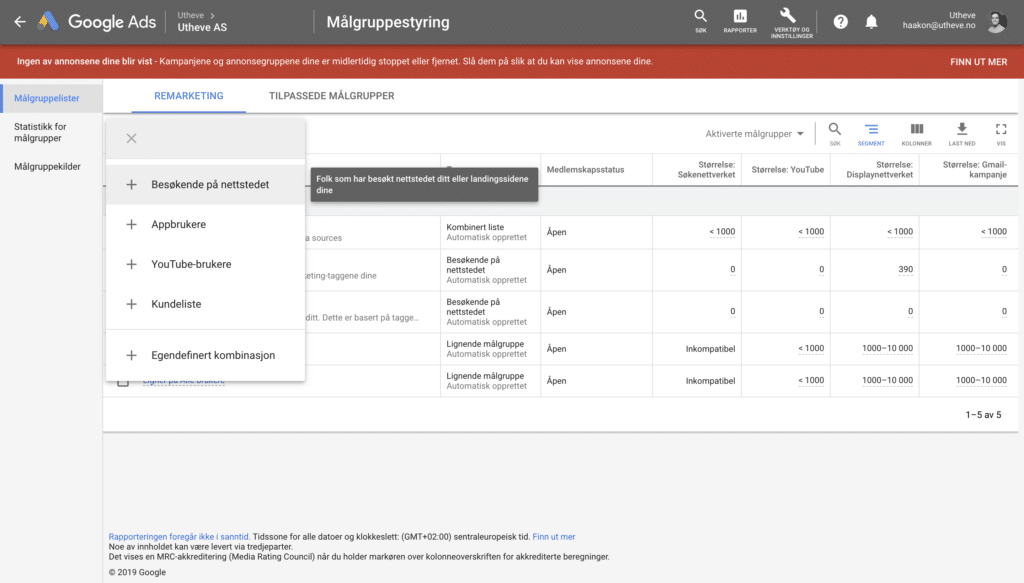
Task: Go back using the arrow icon
Action: point(20,22)
